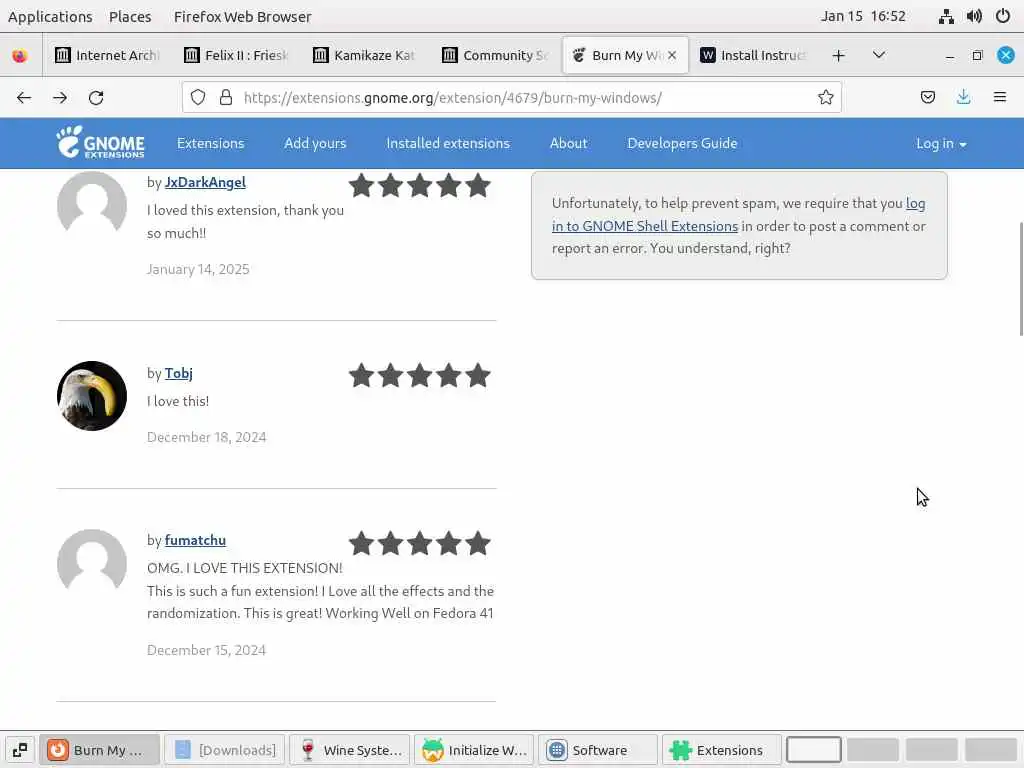Open a new browser tab
The height and width of the screenshot is (768, 1024).
click(839, 56)
